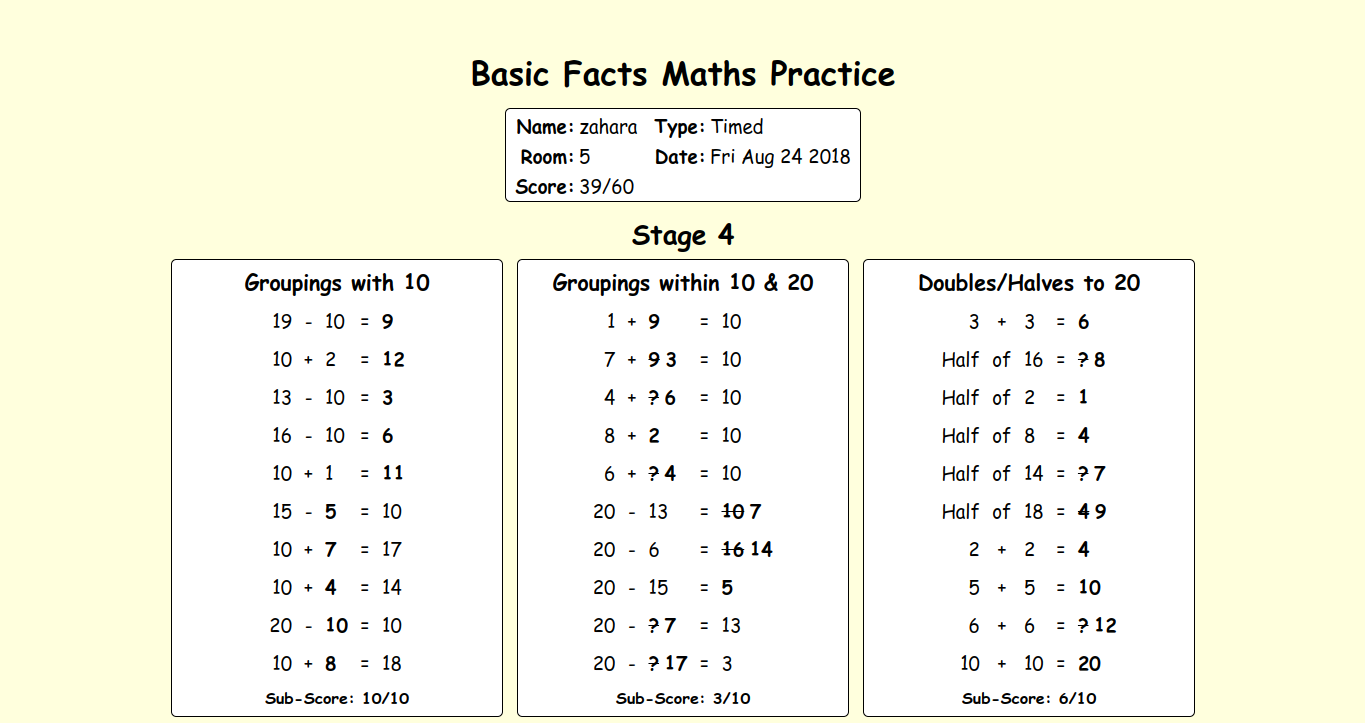The width and height of the screenshot is (1365, 723).
Task: Click the Groupings with 10 heading
Action: (x=337, y=283)
